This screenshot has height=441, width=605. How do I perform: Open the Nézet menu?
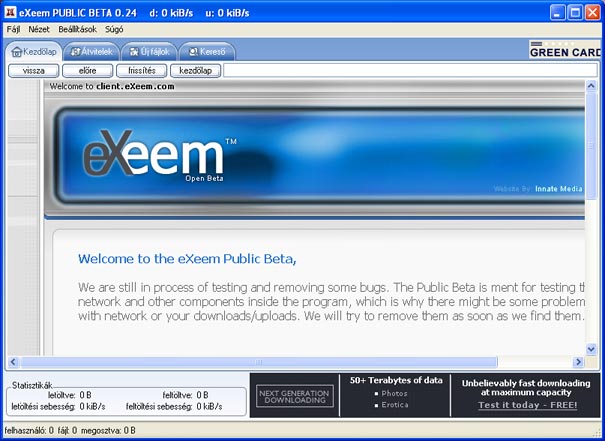point(39,30)
